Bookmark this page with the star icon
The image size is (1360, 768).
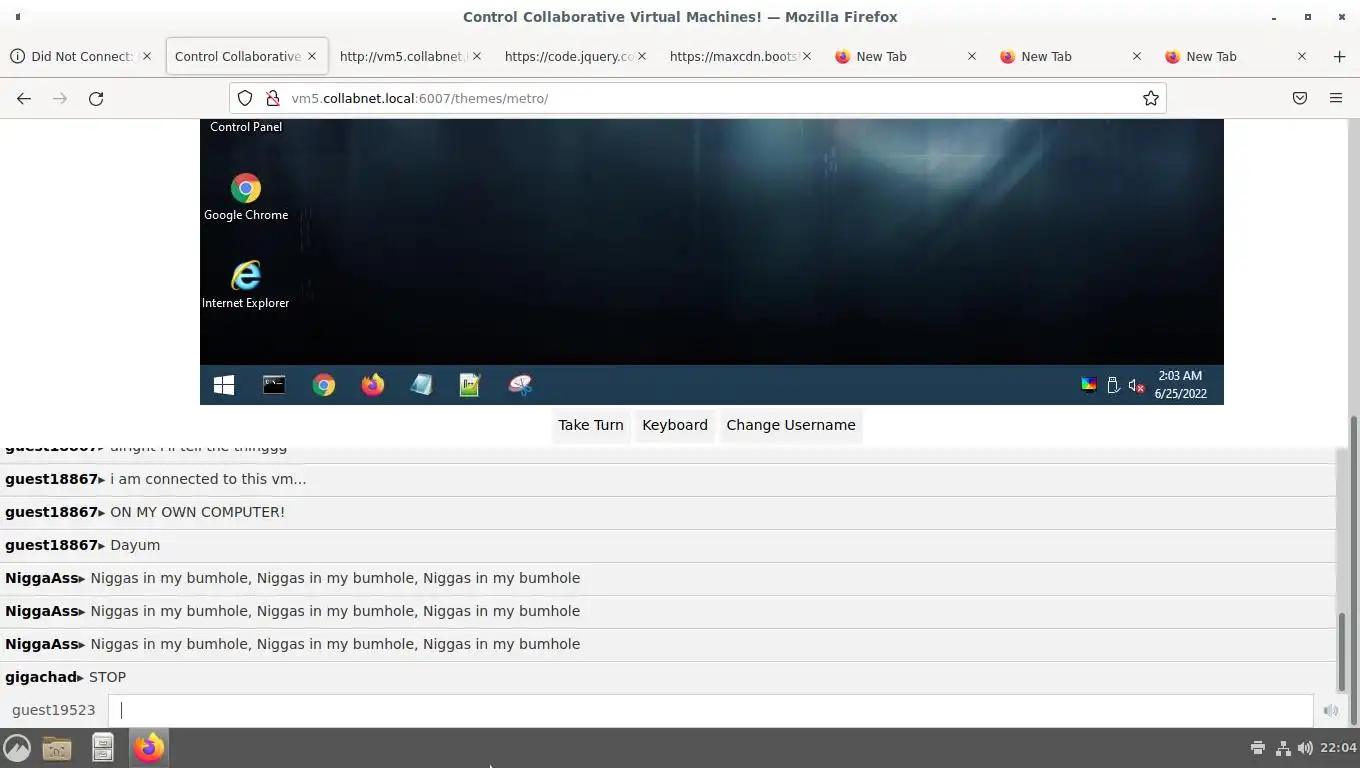tap(1151, 98)
